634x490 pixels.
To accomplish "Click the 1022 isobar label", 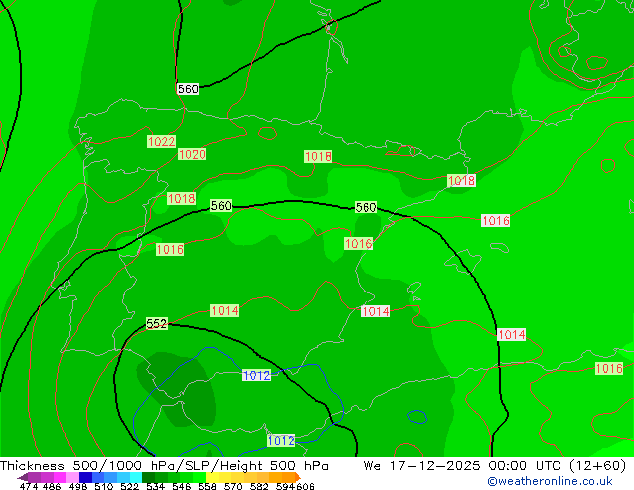I will point(161,142).
